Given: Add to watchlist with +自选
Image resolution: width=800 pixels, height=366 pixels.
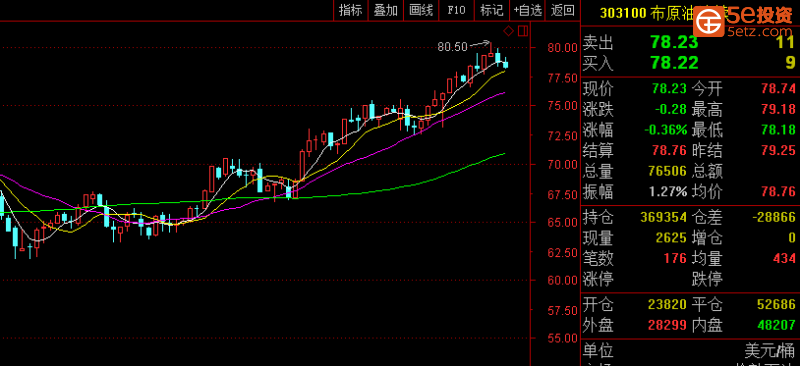Looking at the screenshot, I should (x=528, y=10).
